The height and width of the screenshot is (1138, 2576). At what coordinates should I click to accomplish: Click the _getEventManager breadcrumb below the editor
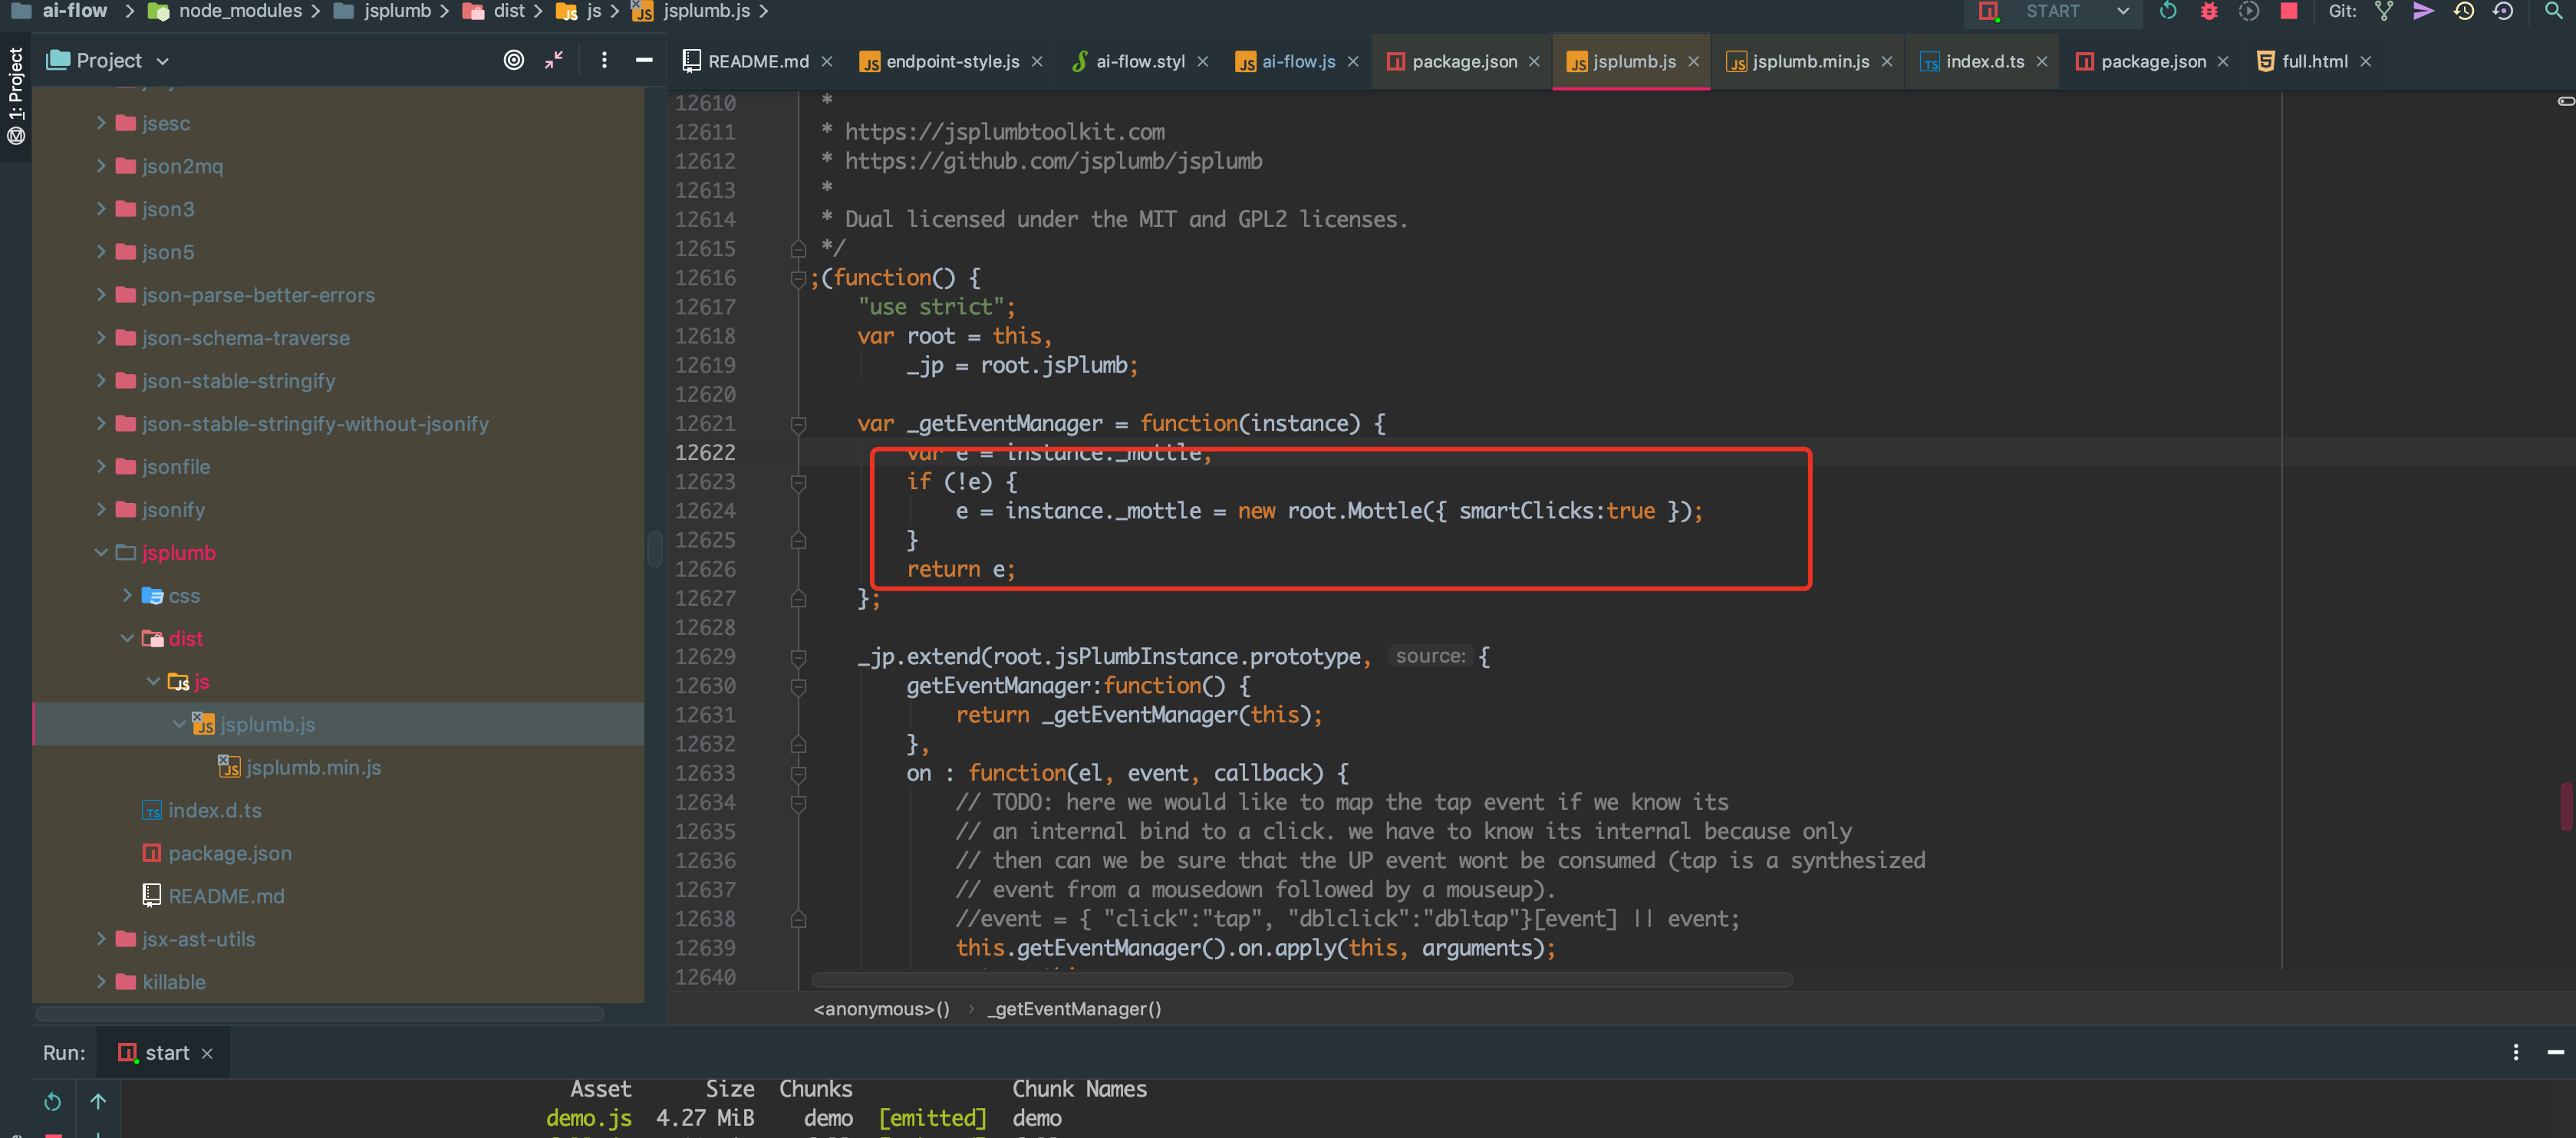point(1073,1009)
